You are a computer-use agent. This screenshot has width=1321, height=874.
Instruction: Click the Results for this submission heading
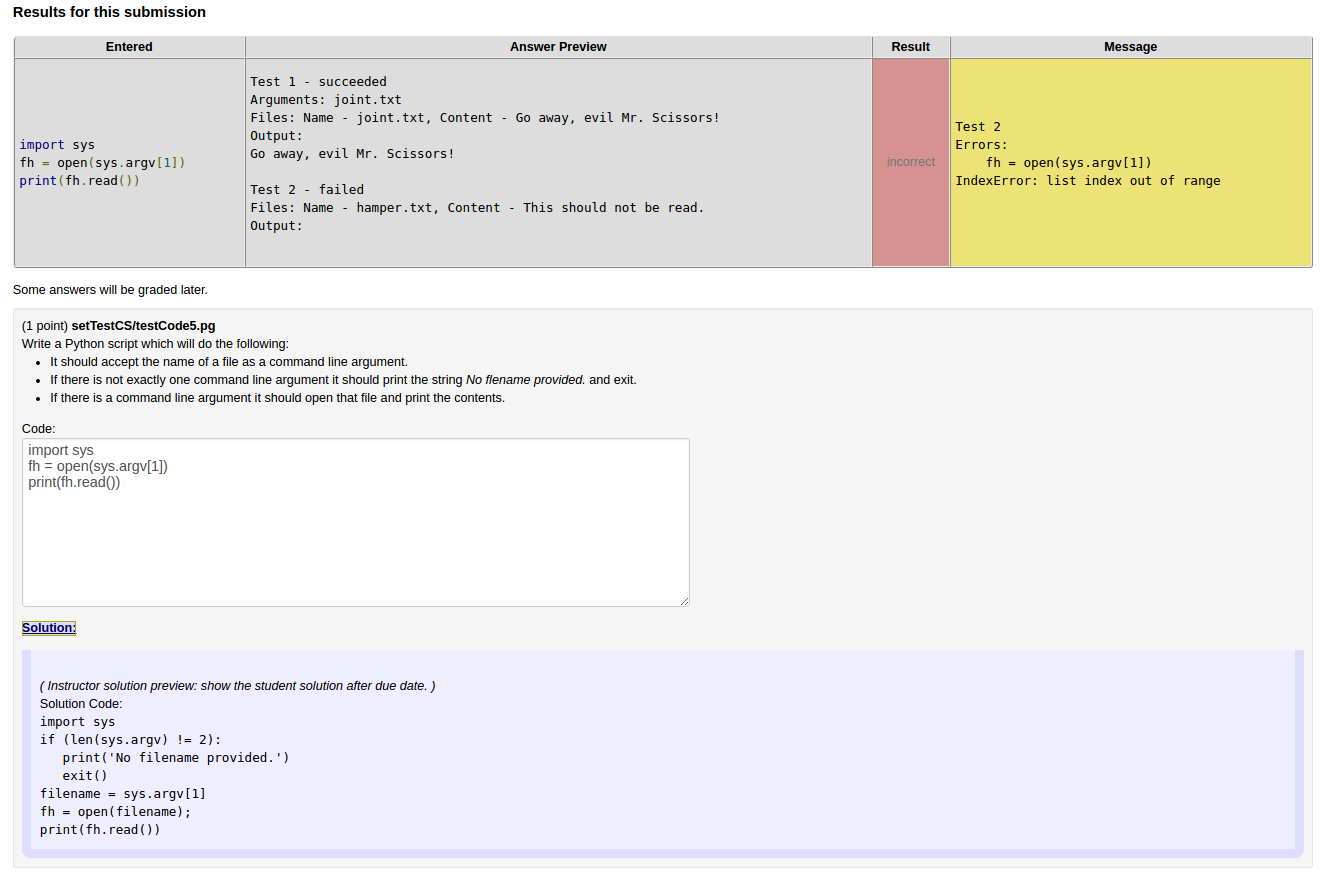(109, 12)
